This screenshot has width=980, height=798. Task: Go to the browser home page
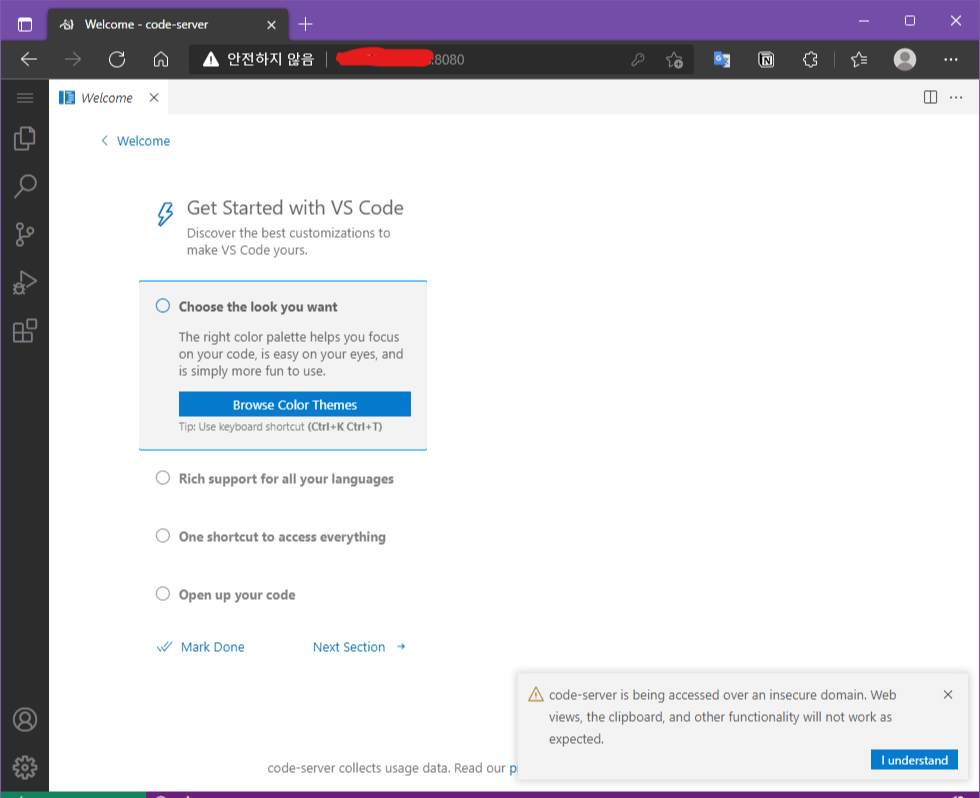(161, 59)
